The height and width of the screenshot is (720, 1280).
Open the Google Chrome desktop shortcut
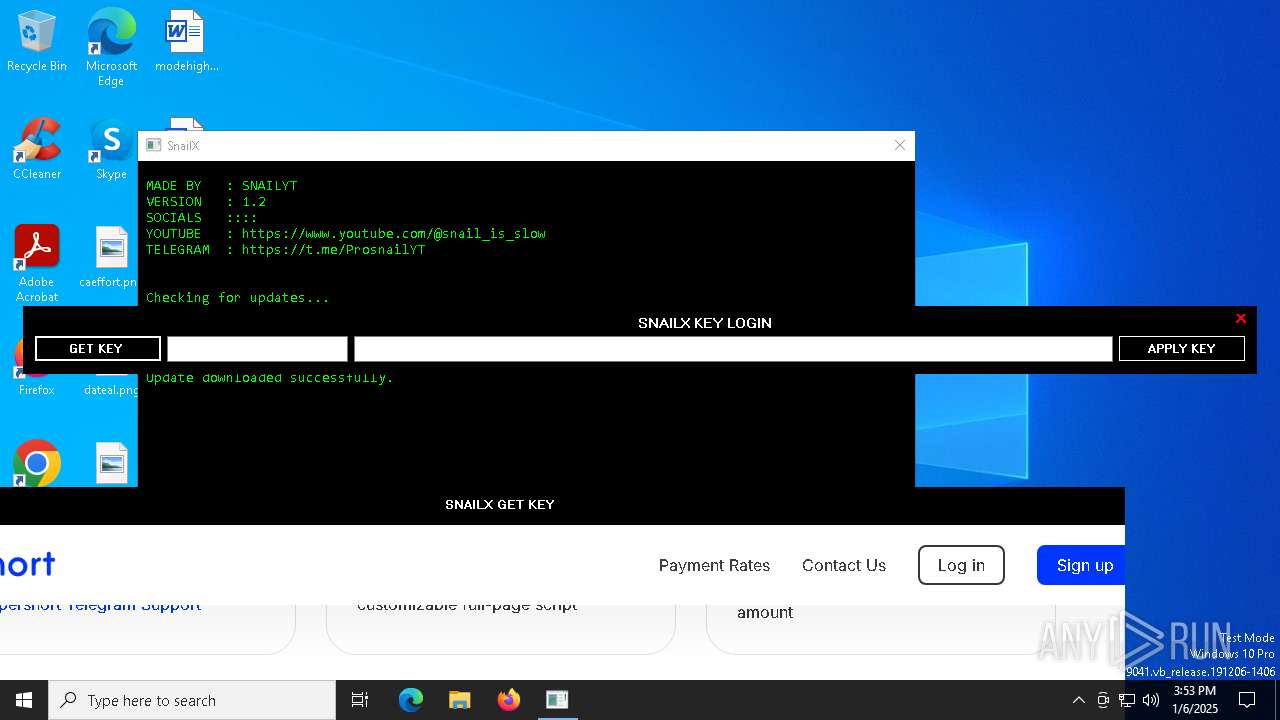tap(37, 463)
